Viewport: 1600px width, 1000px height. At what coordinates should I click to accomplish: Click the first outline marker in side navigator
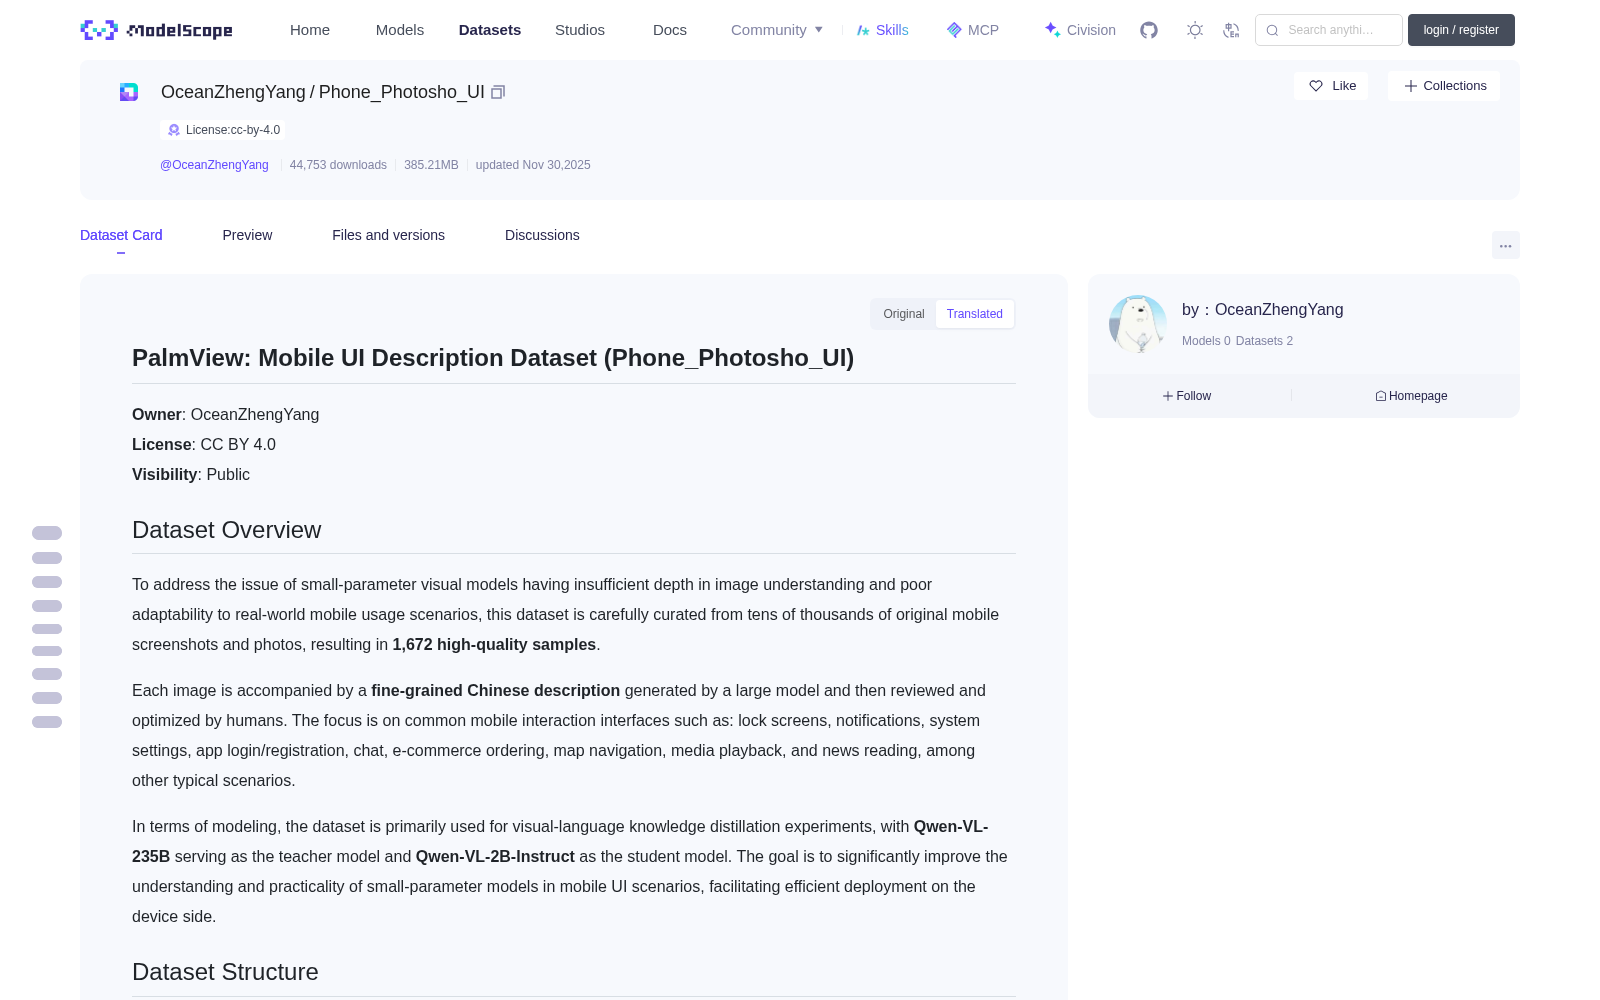[47, 533]
